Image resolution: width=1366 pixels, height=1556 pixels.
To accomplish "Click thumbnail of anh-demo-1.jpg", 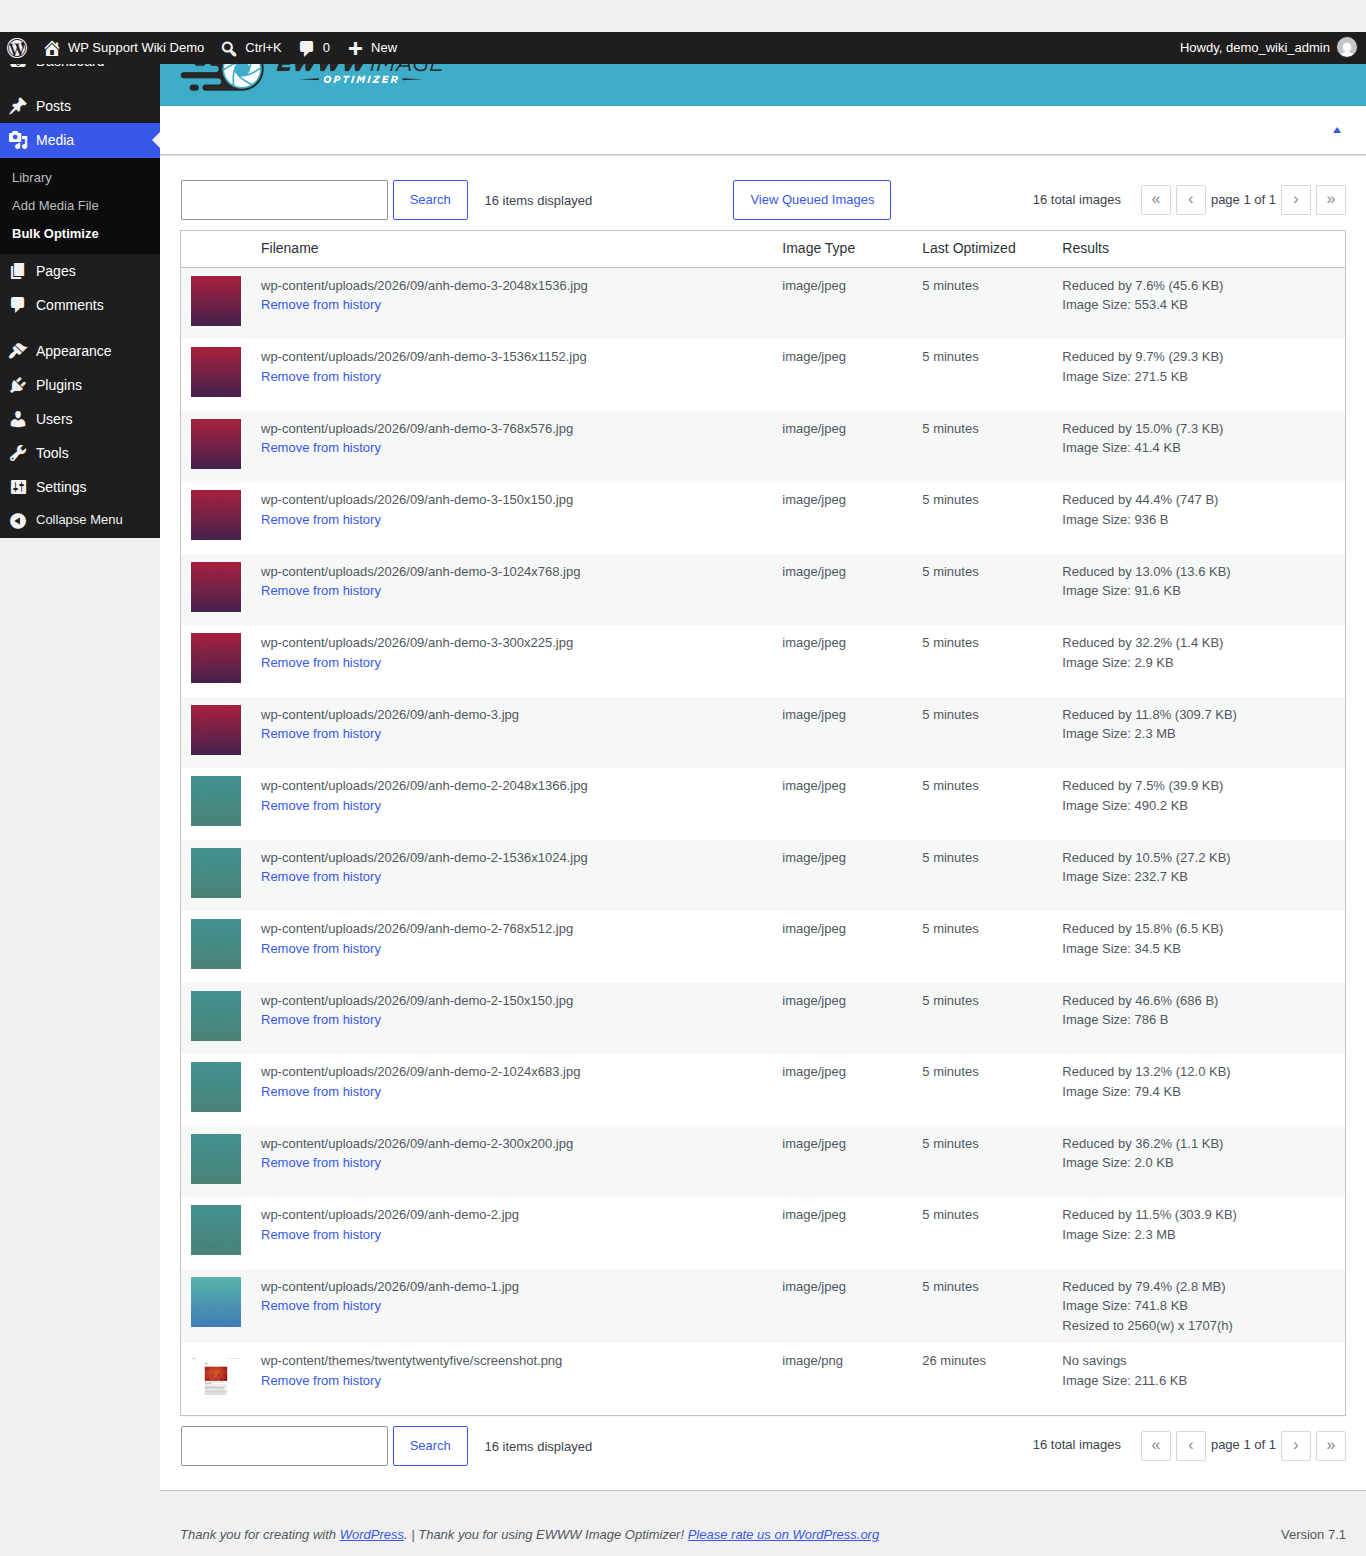I will [216, 1302].
